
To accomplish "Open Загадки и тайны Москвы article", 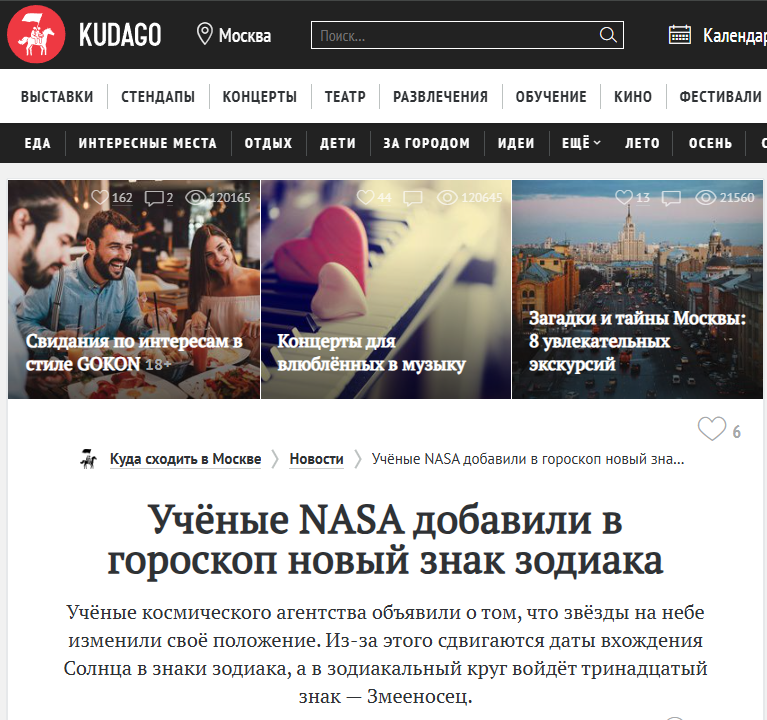I will click(x=637, y=341).
